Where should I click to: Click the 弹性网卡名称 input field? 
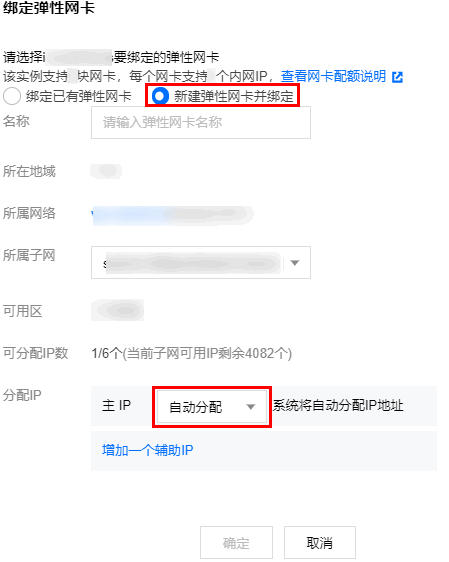click(x=201, y=122)
